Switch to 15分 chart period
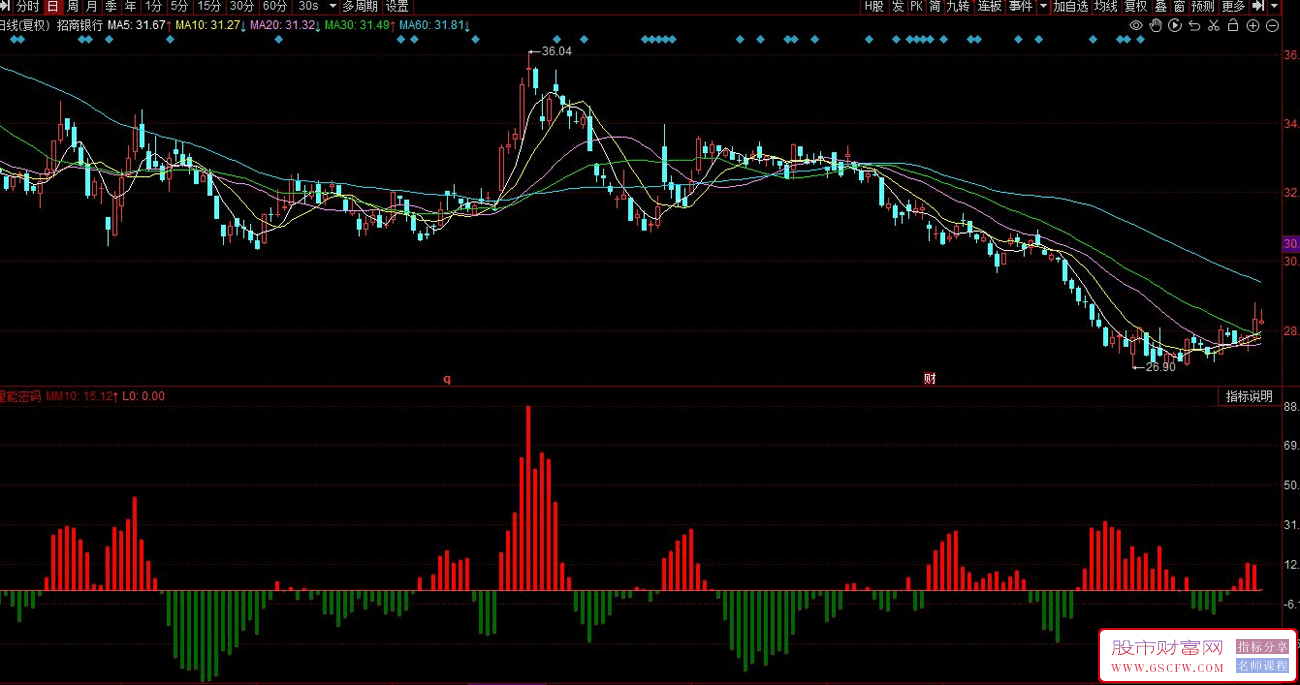Image resolution: width=1300 pixels, height=685 pixels. pos(209,6)
